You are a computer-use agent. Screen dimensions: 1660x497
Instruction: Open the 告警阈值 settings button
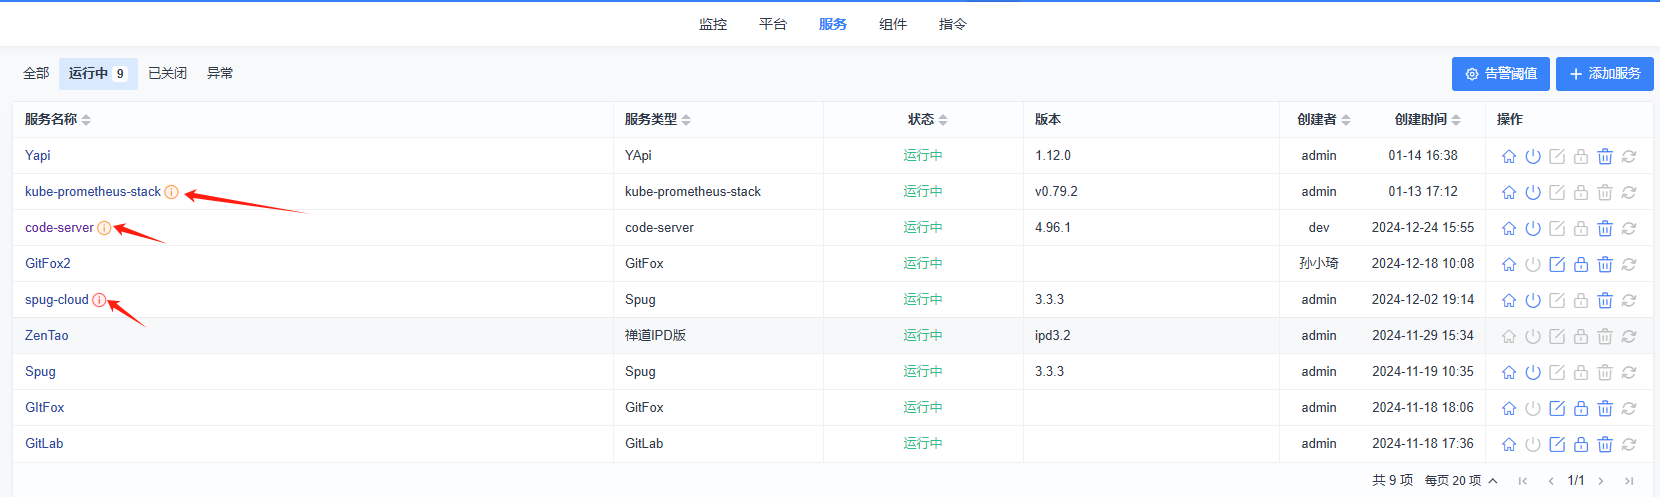(1500, 74)
